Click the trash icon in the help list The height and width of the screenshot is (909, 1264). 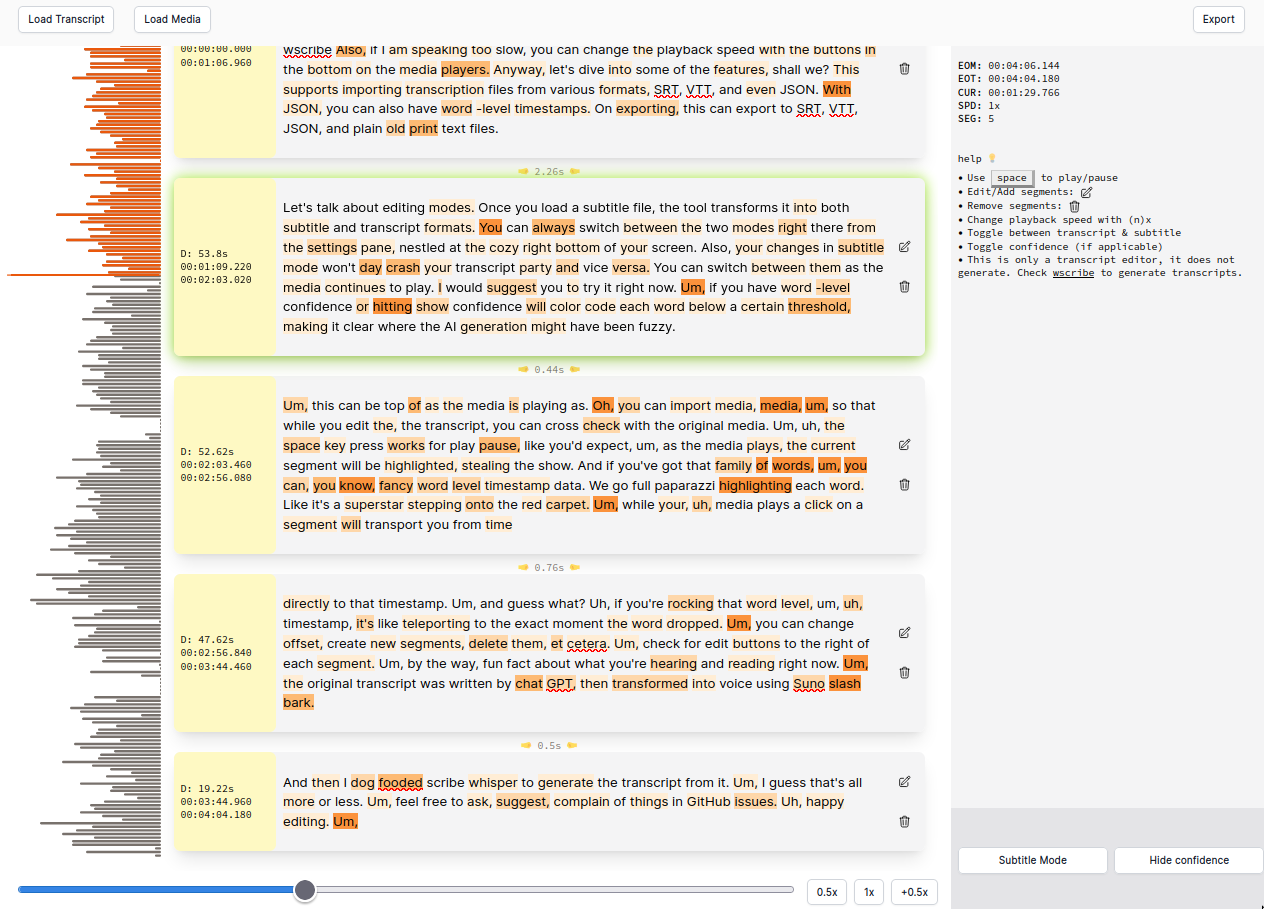coord(1075,206)
